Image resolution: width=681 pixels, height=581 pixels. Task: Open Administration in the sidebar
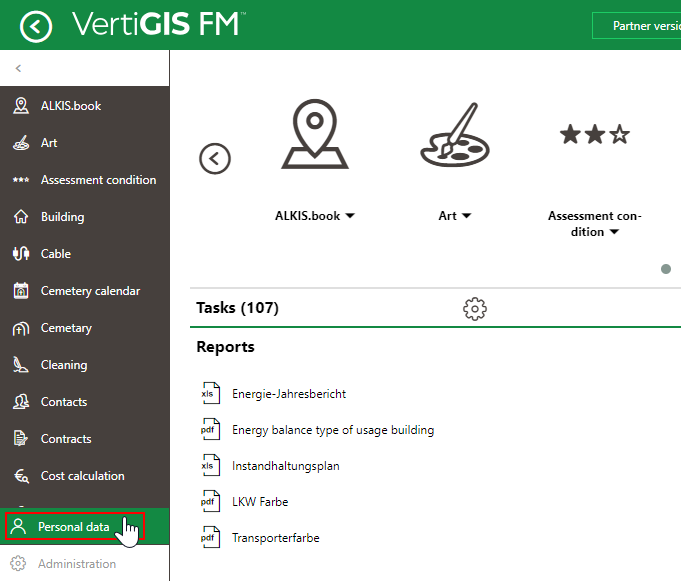tap(77, 564)
